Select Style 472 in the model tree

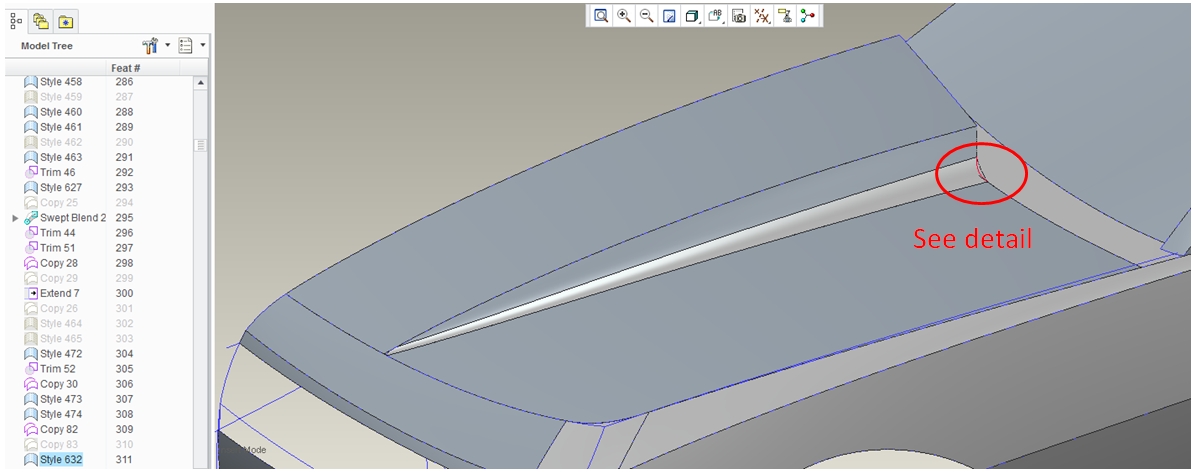tap(61, 353)
